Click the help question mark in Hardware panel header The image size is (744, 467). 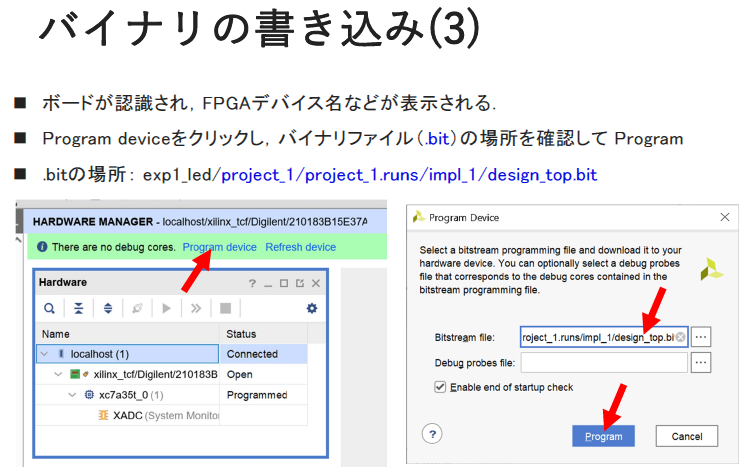click(252, 283)
